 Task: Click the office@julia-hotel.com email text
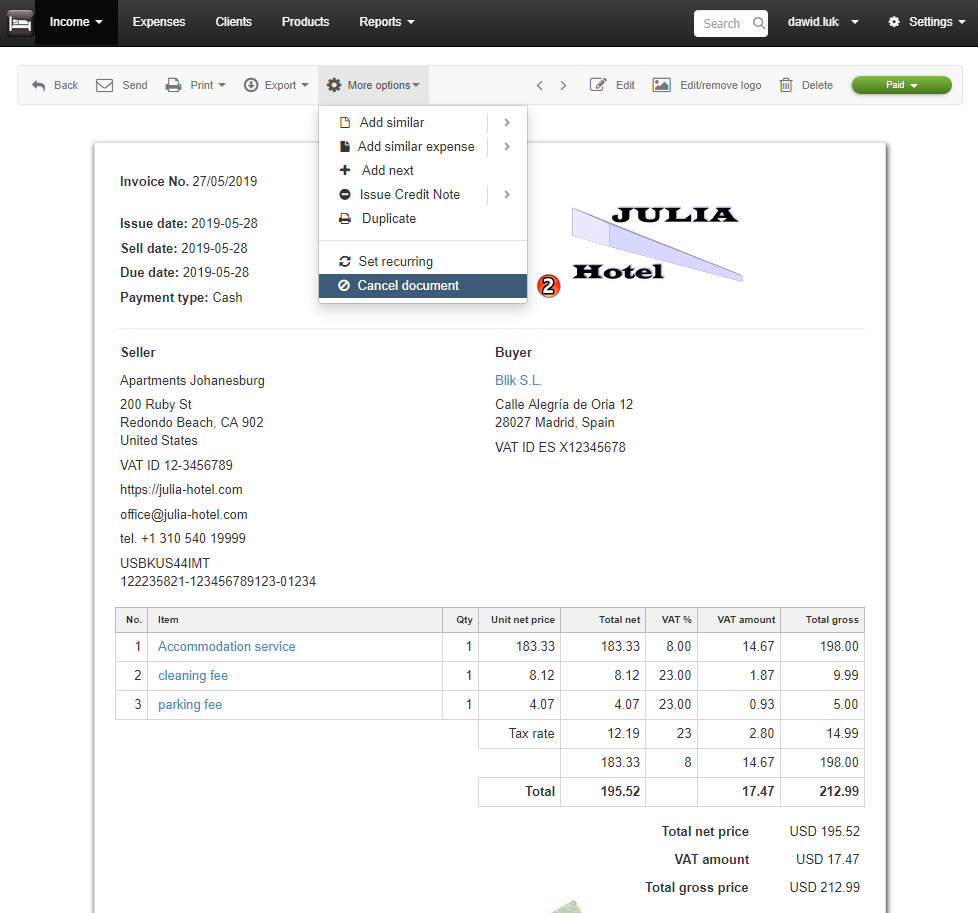[x=184, y=514]
